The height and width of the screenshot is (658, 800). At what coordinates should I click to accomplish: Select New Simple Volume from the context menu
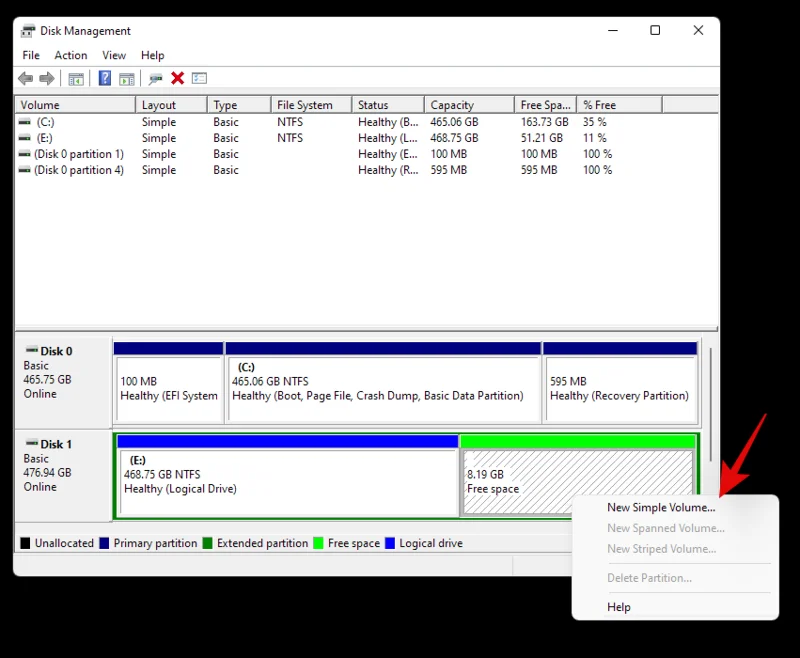click(660, 507)
